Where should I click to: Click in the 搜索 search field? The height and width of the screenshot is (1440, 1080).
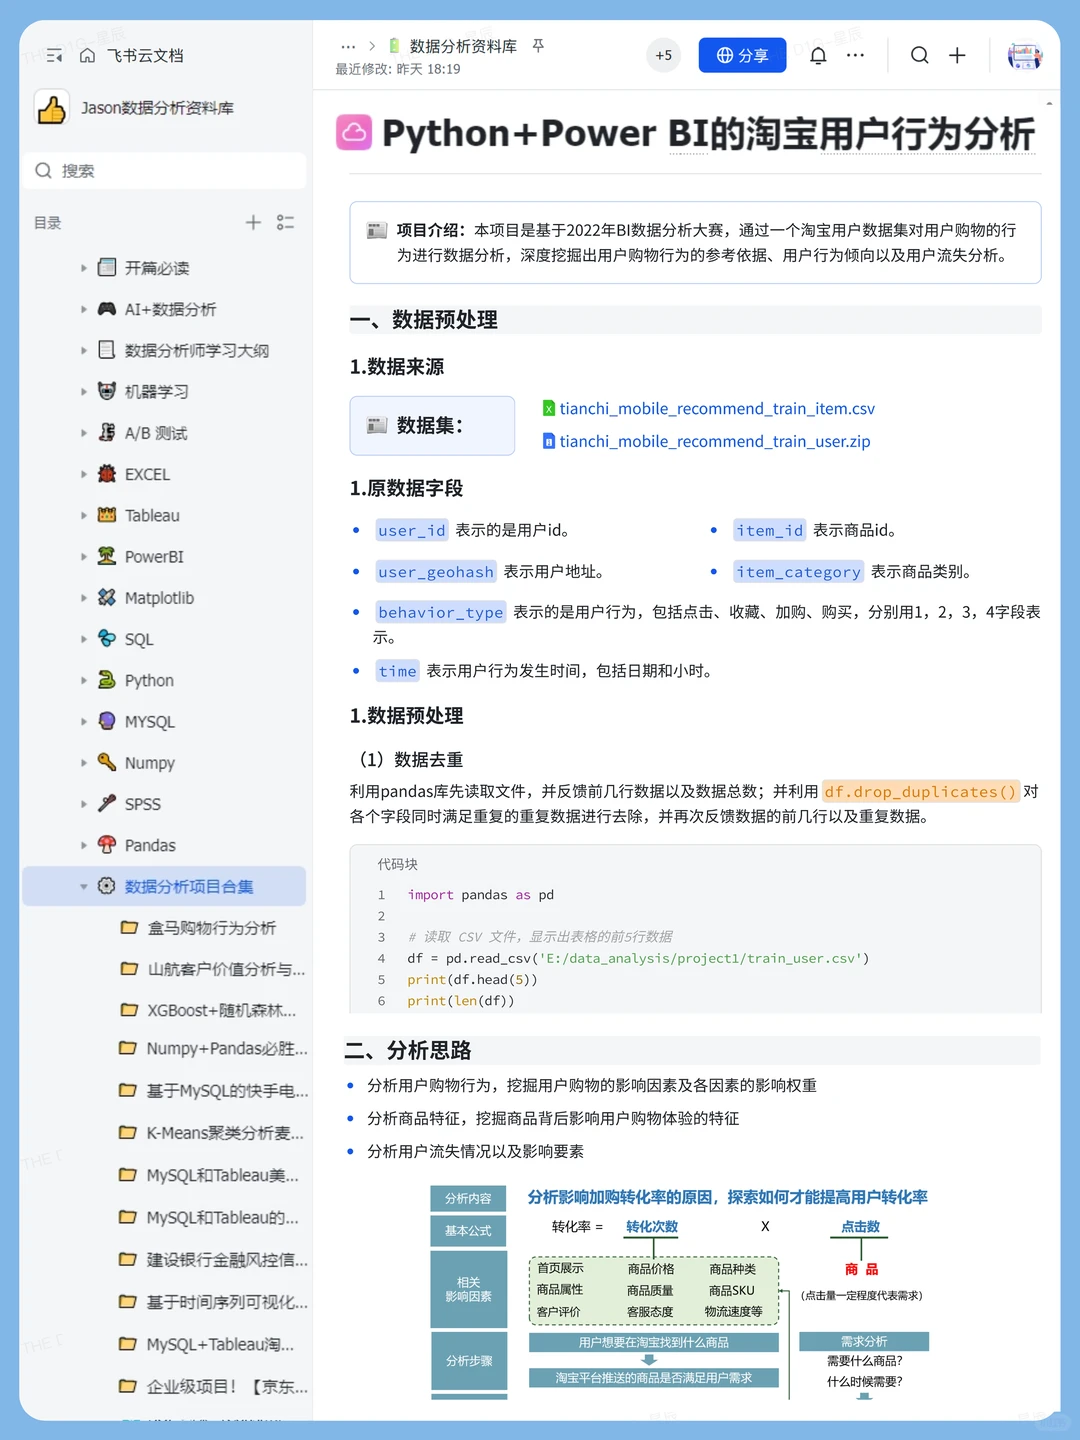[x=164, y=171]
